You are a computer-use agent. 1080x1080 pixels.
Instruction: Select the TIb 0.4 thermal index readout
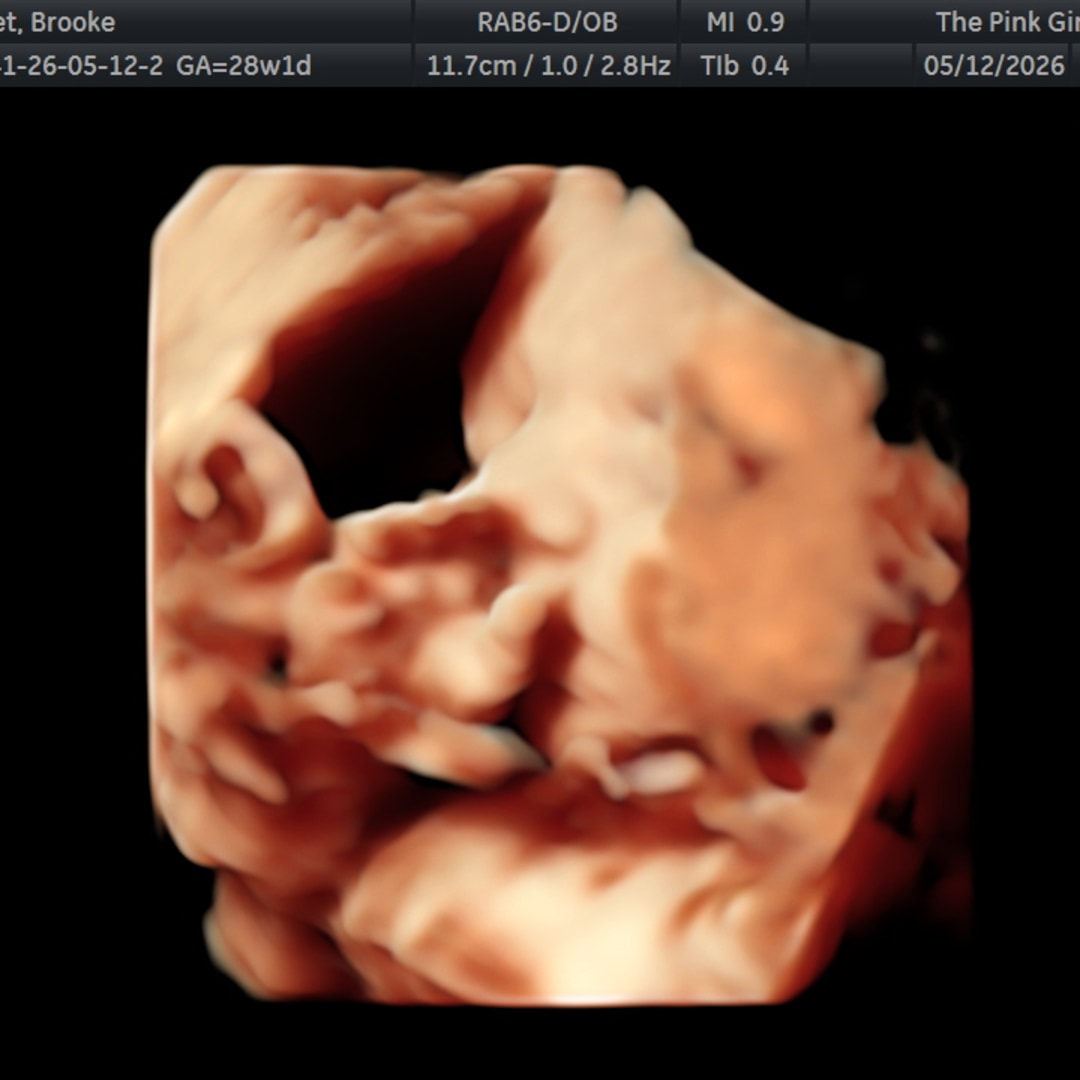(745, 66)
